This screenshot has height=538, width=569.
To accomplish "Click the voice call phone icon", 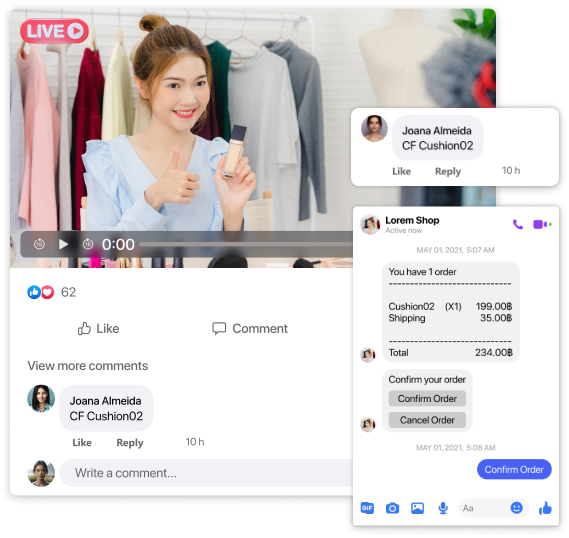I will 518,225.
